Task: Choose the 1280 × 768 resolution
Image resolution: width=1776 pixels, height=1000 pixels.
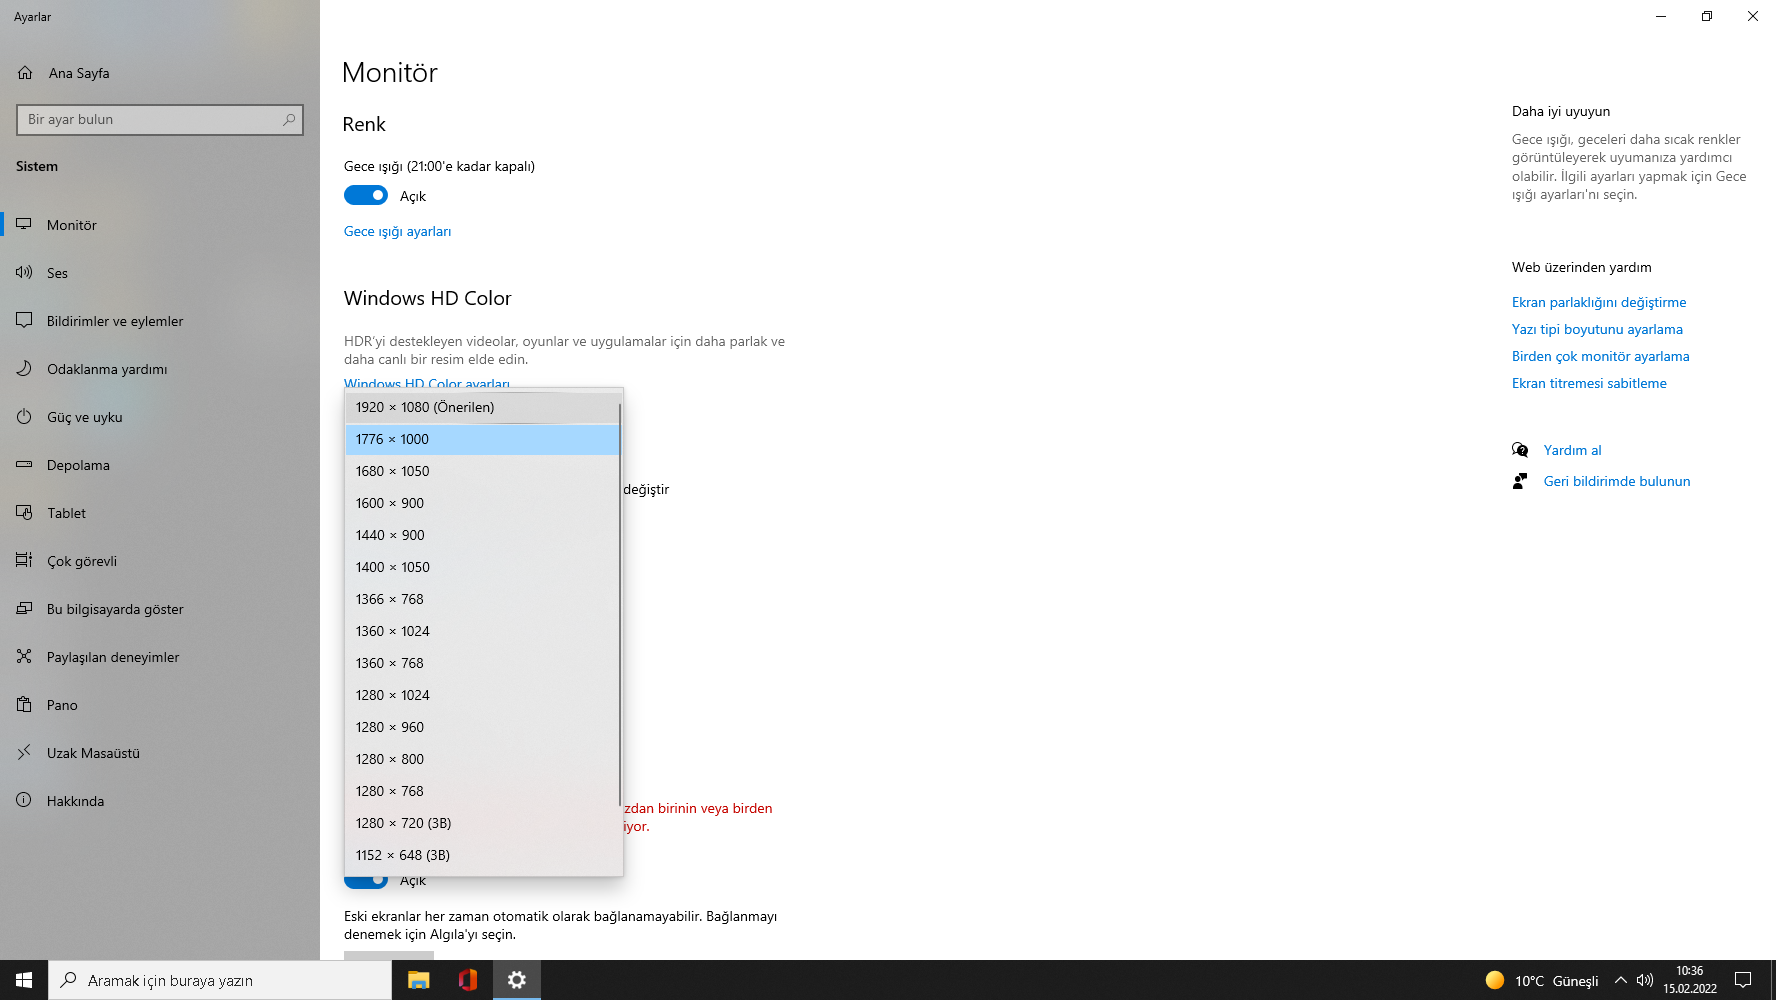Action: click(x=483, y=791)
